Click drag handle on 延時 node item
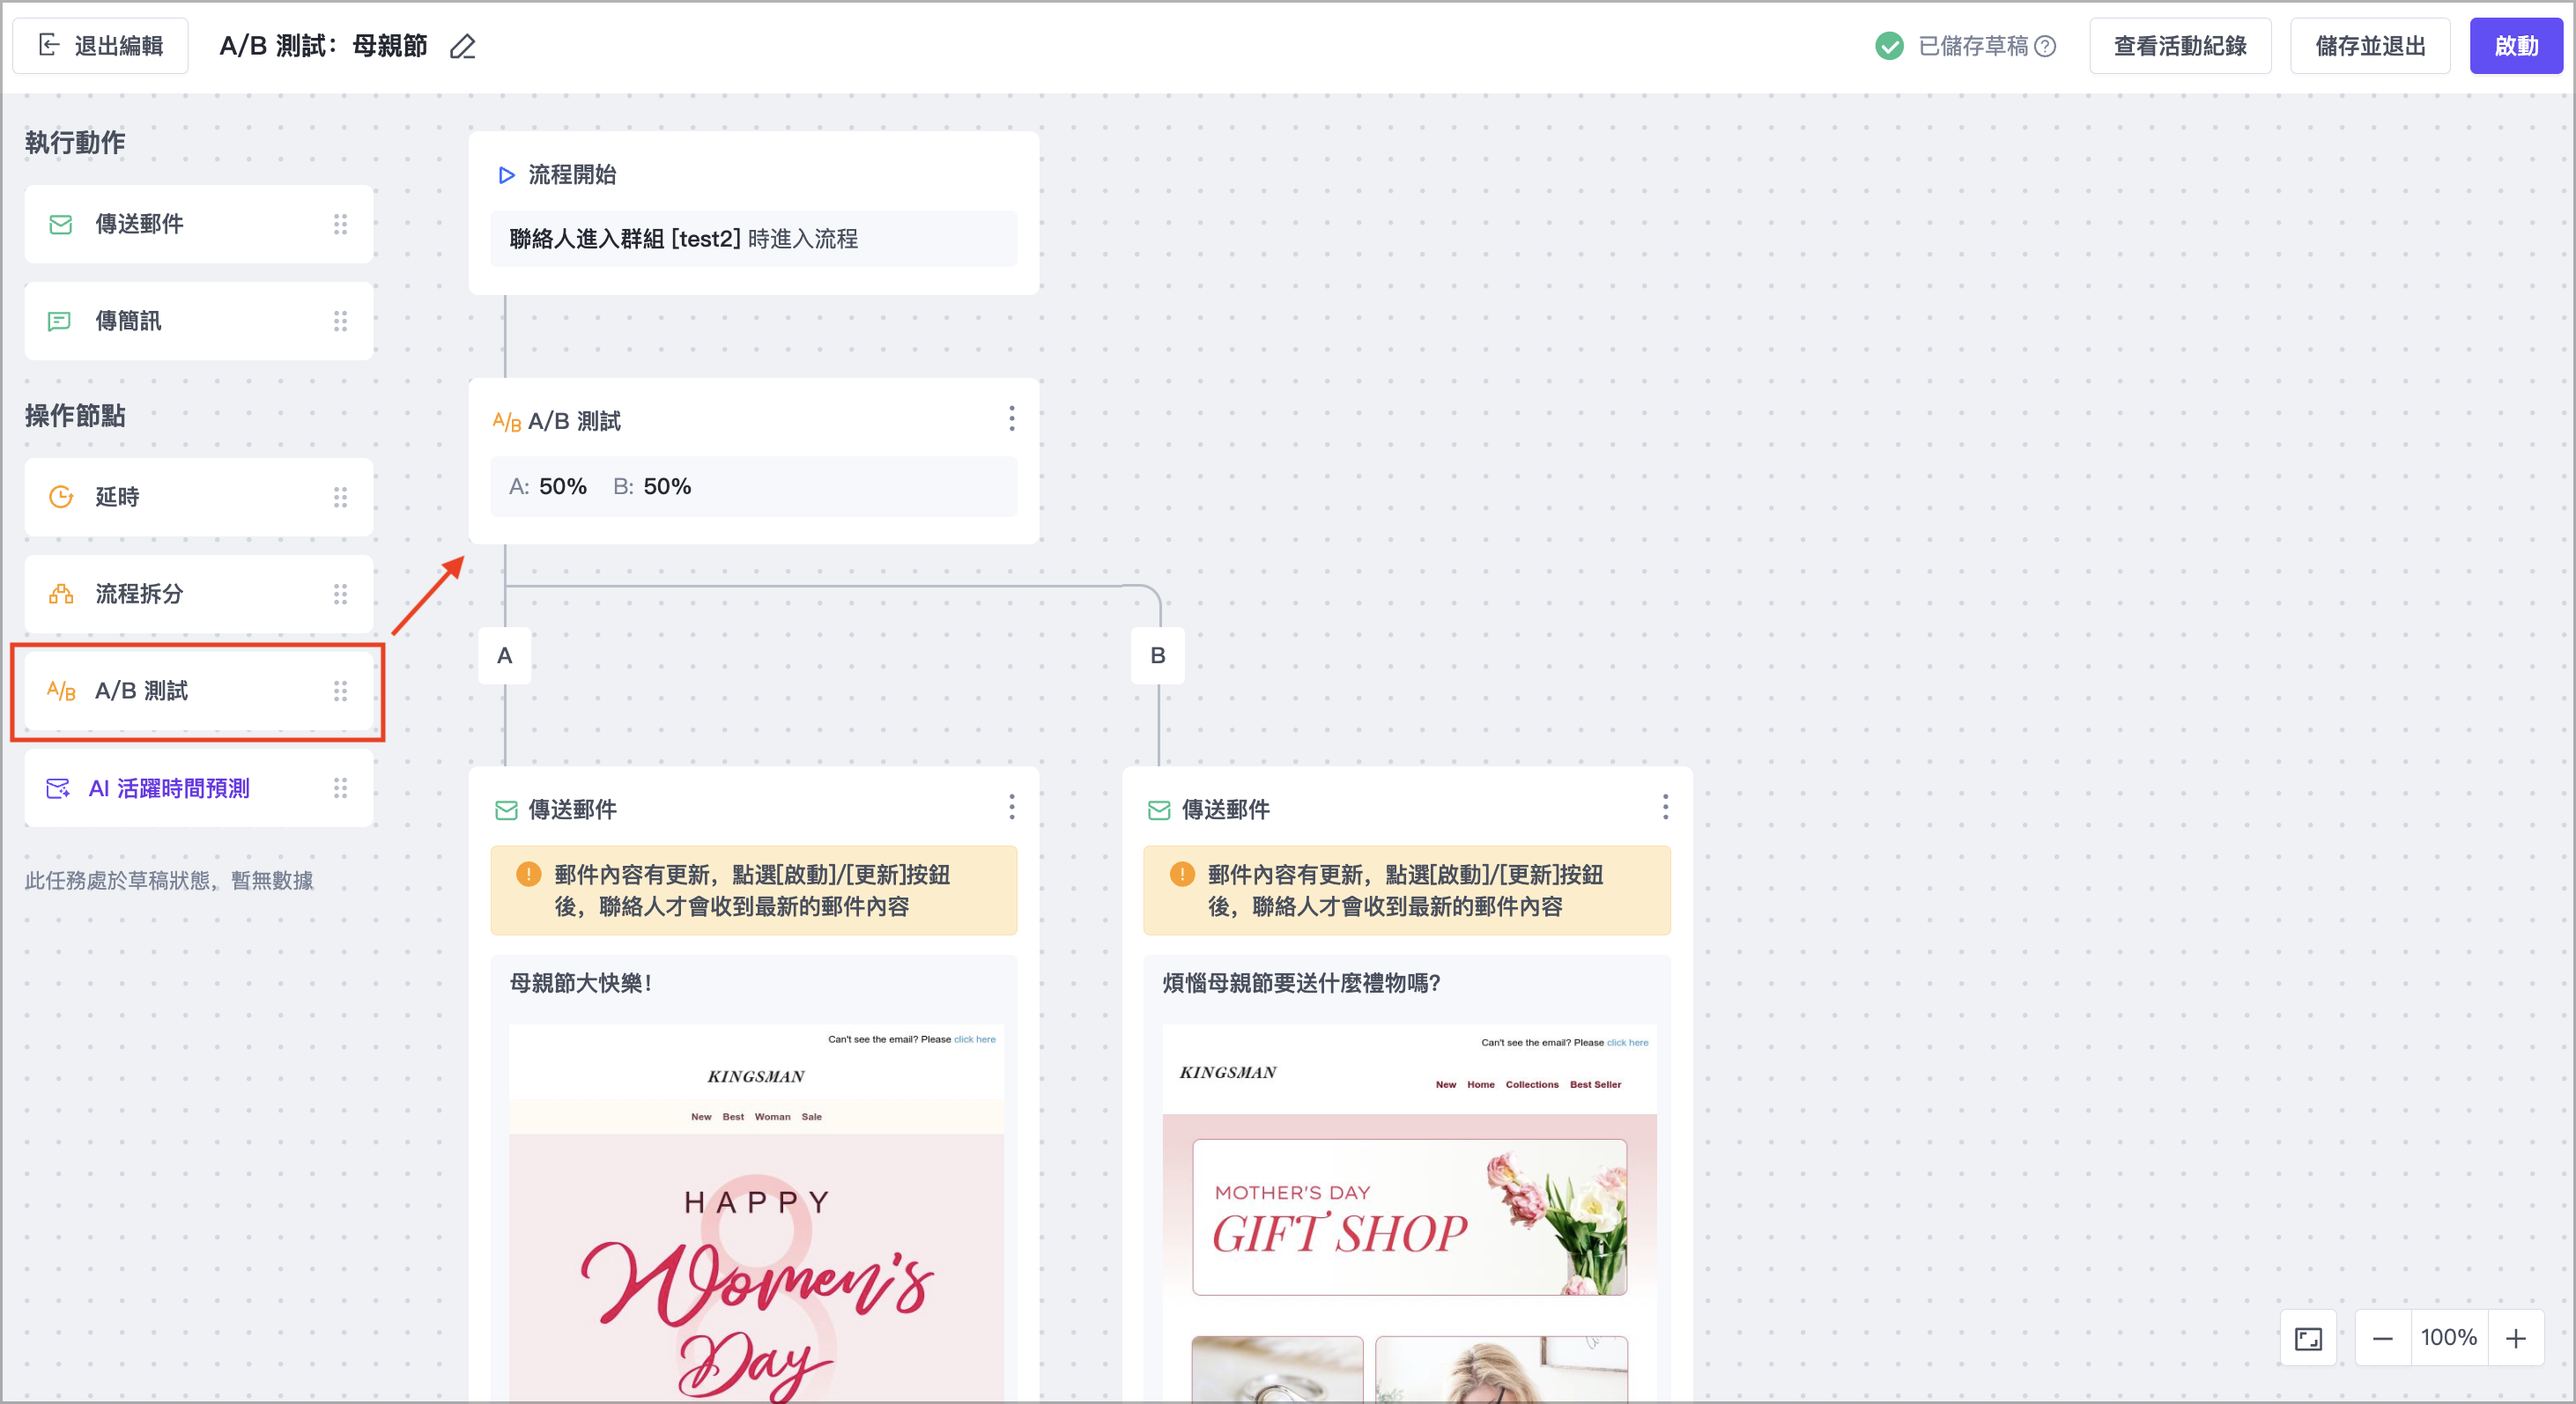The width and height of the screenshot is (2576, 1404). [x=340, y=497]
